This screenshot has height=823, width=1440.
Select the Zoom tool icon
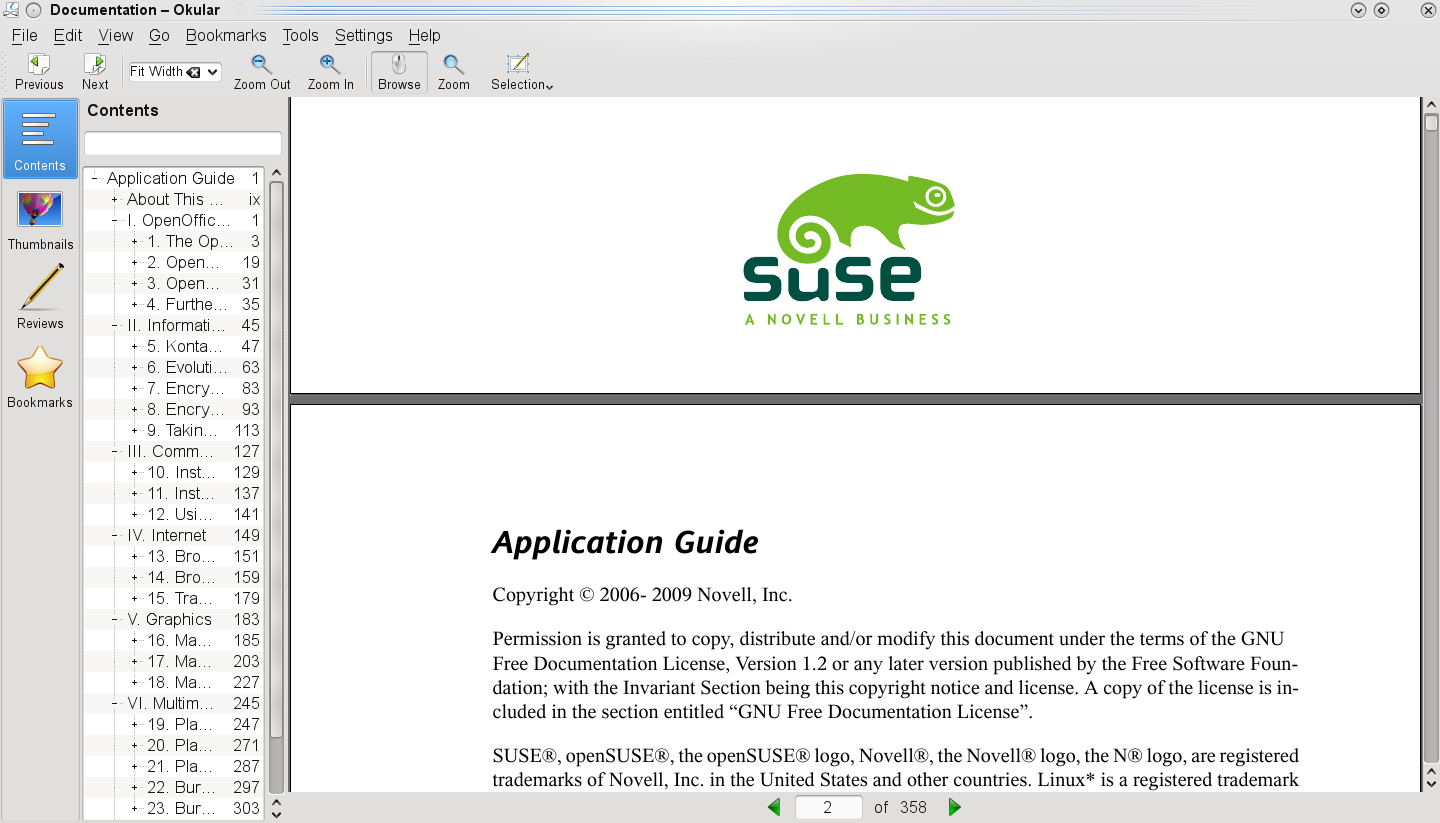[x=453, y=66]
